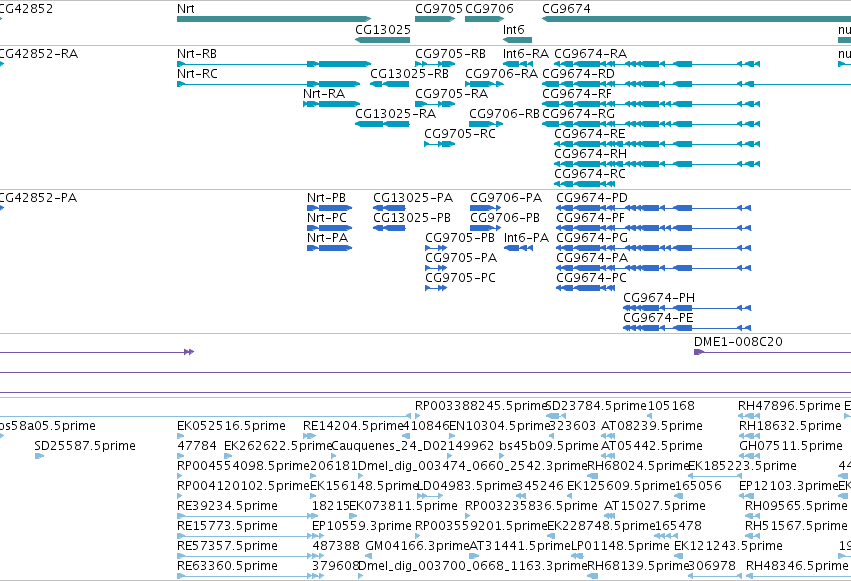Image resolution: width=851 pixels, height=581 pixels.
Task: Click EST RH09565.5prime
Action: 796,507
